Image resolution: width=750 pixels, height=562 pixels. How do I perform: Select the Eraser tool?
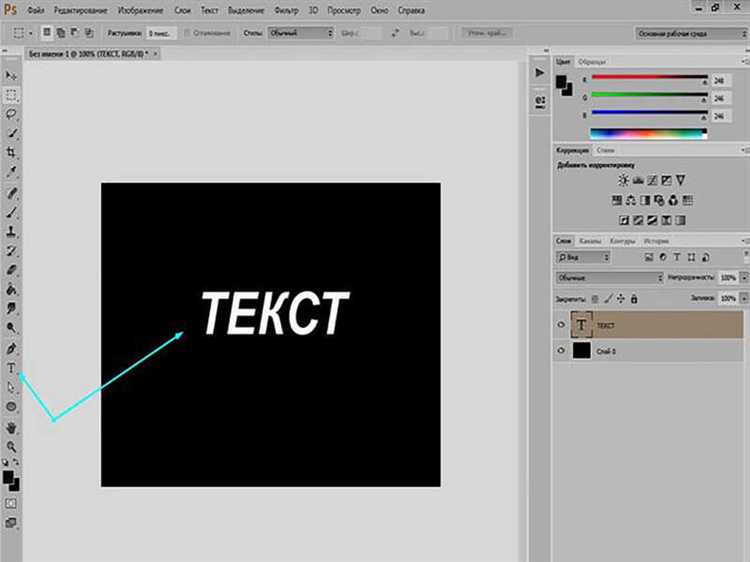[11, 270]
